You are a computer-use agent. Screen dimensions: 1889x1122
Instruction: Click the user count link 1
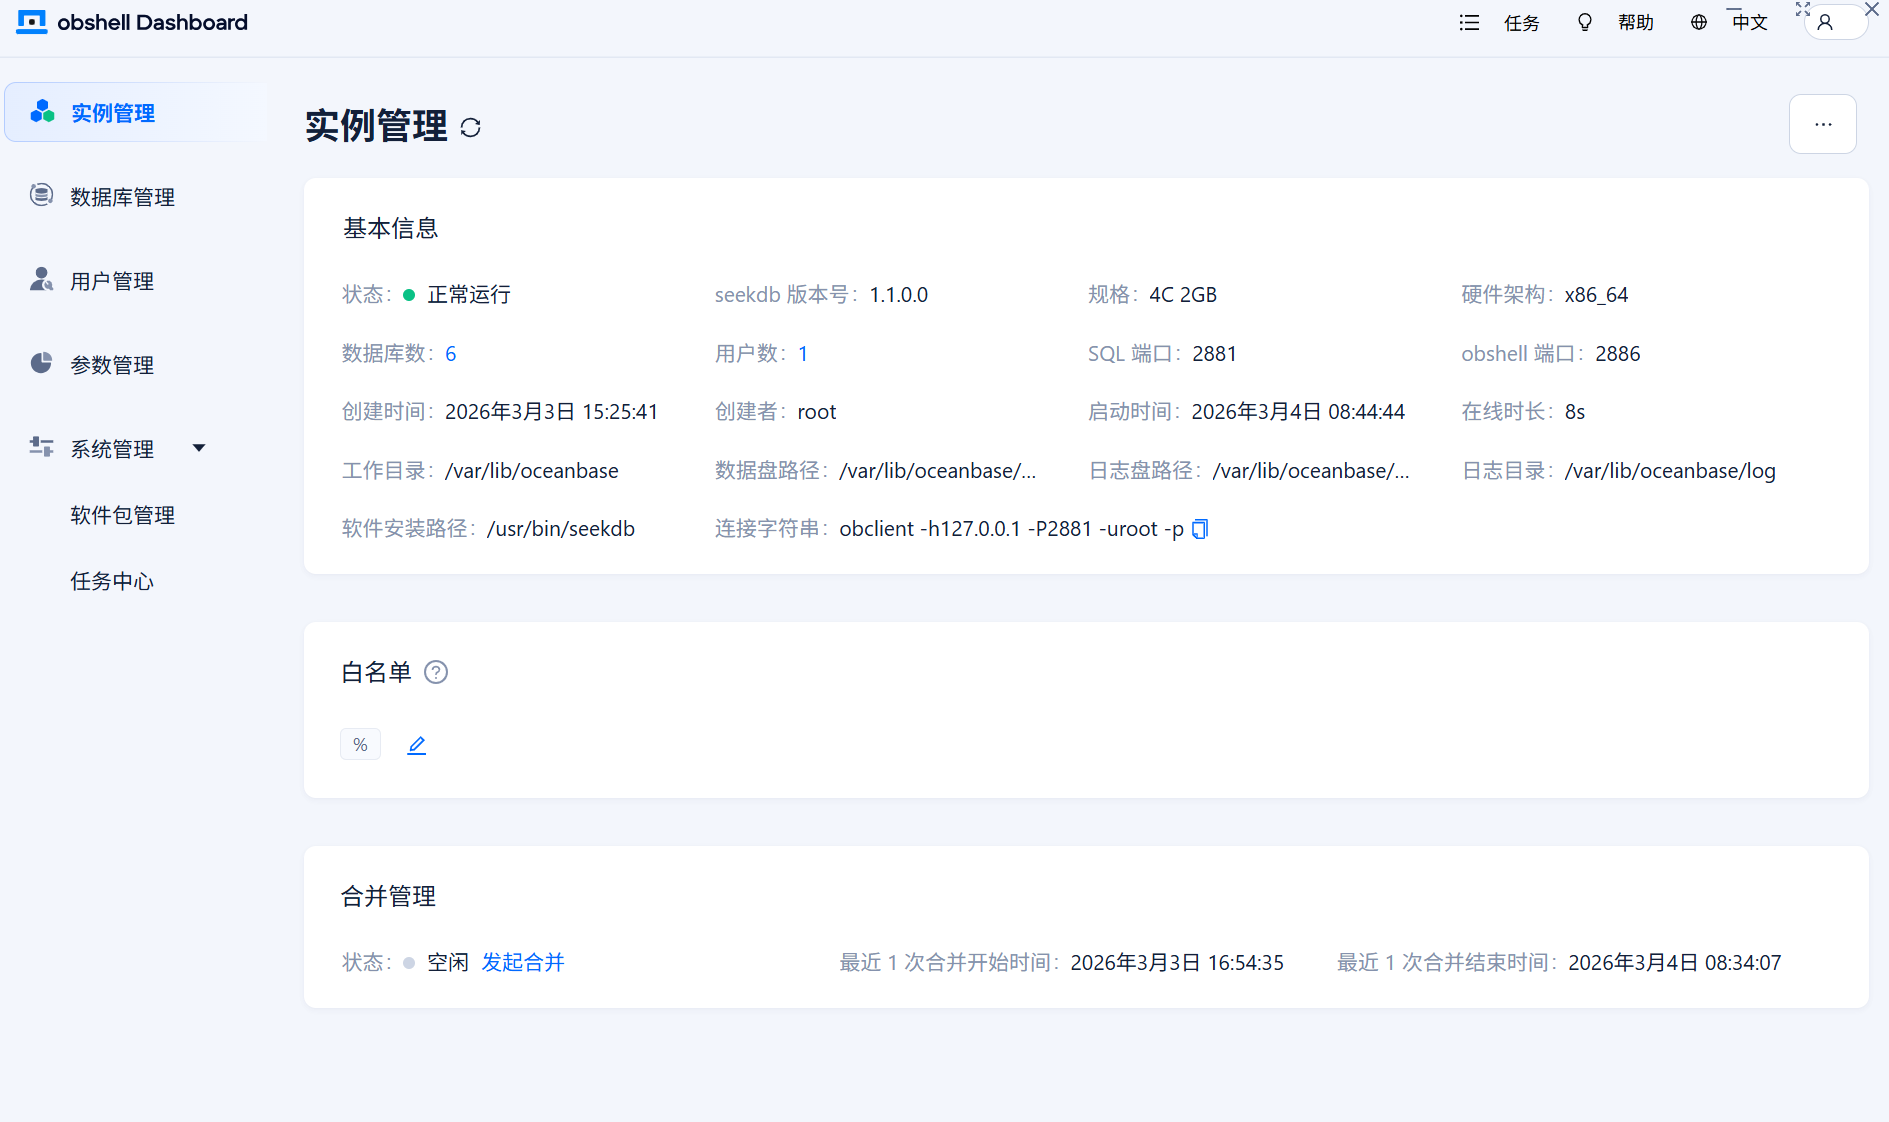pos(803,354)
